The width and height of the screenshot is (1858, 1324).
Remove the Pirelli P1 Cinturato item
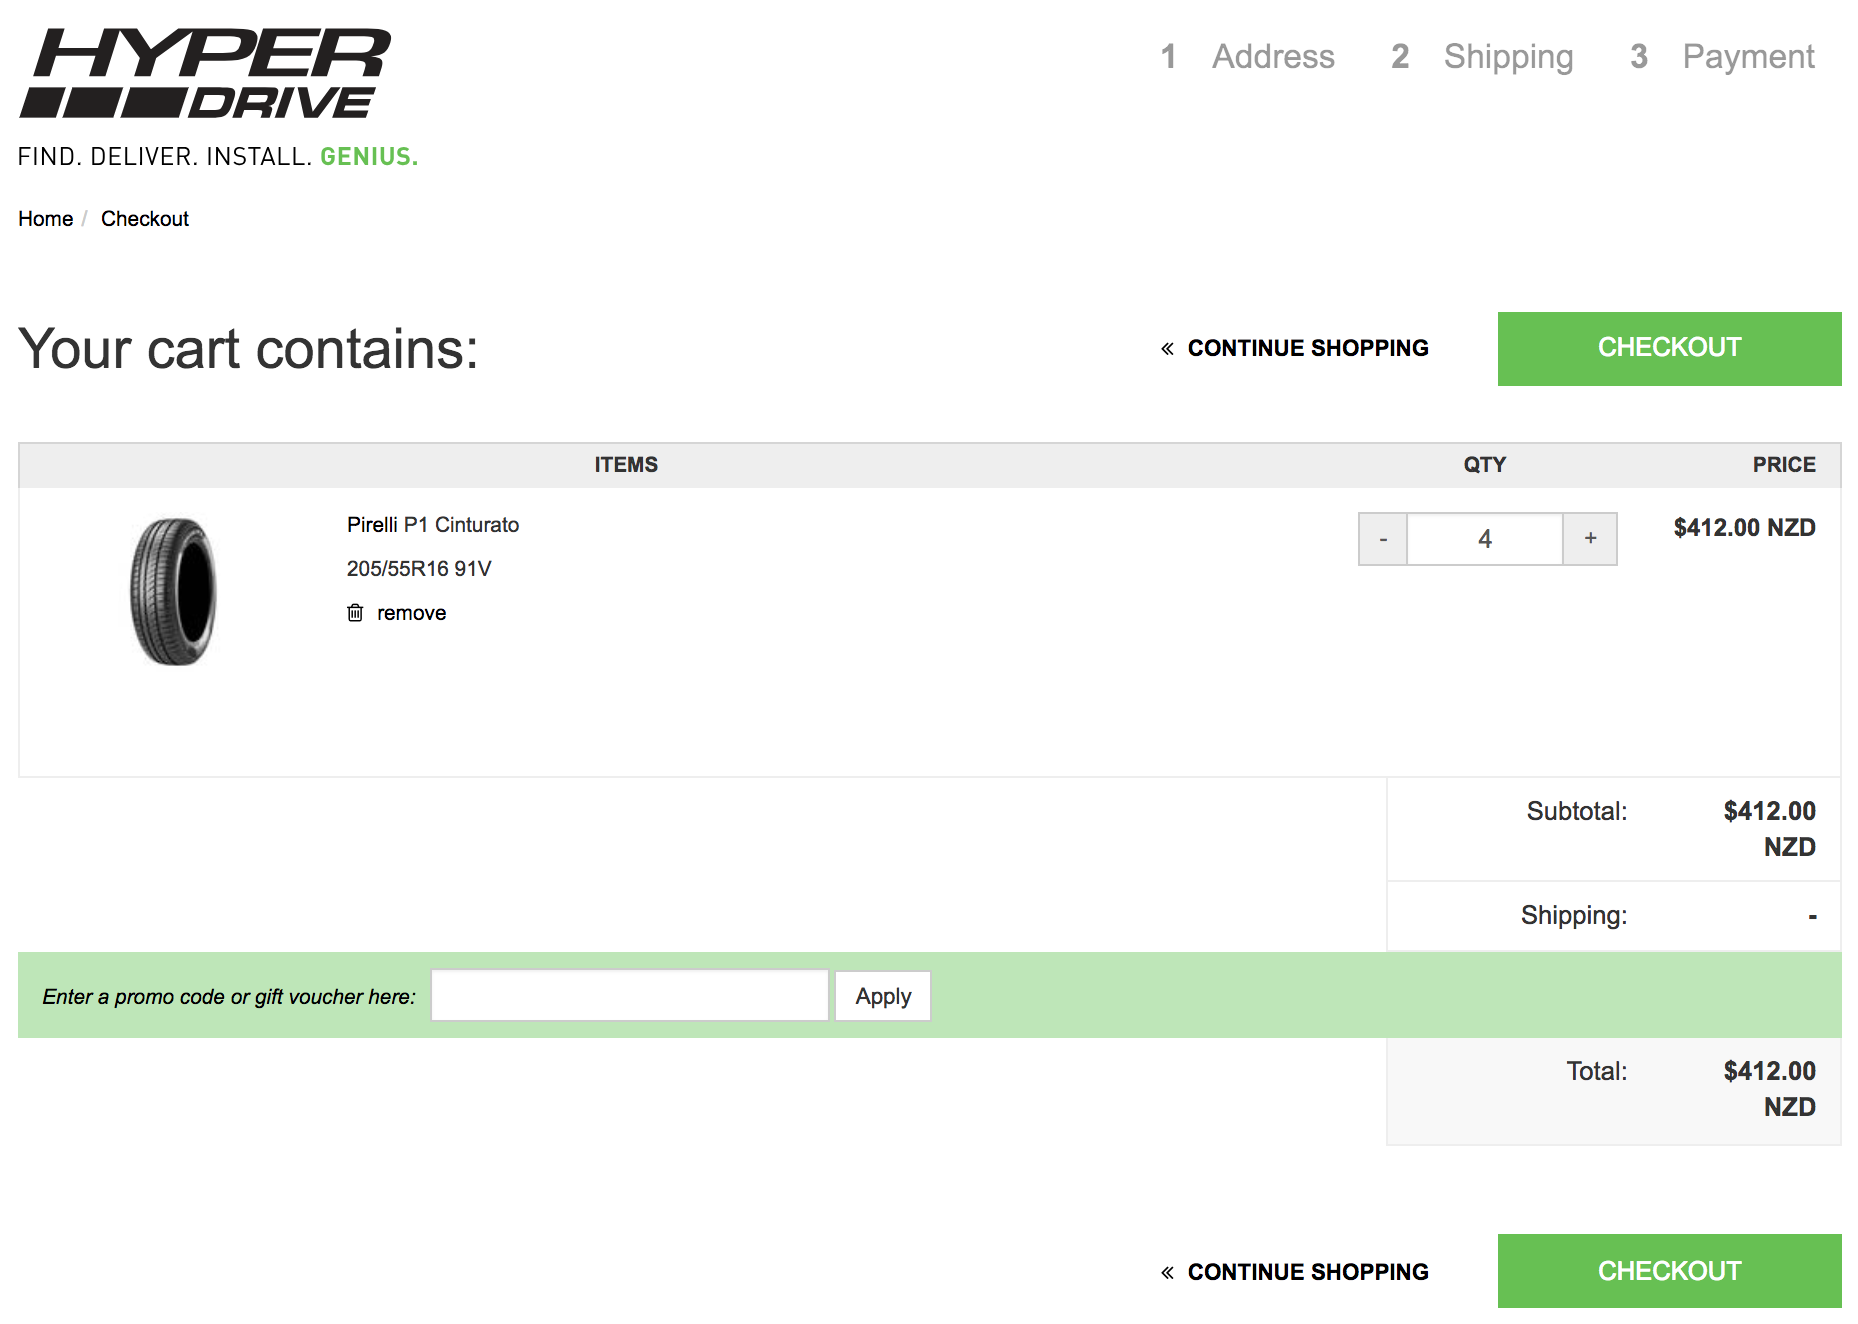coord(411,613)
